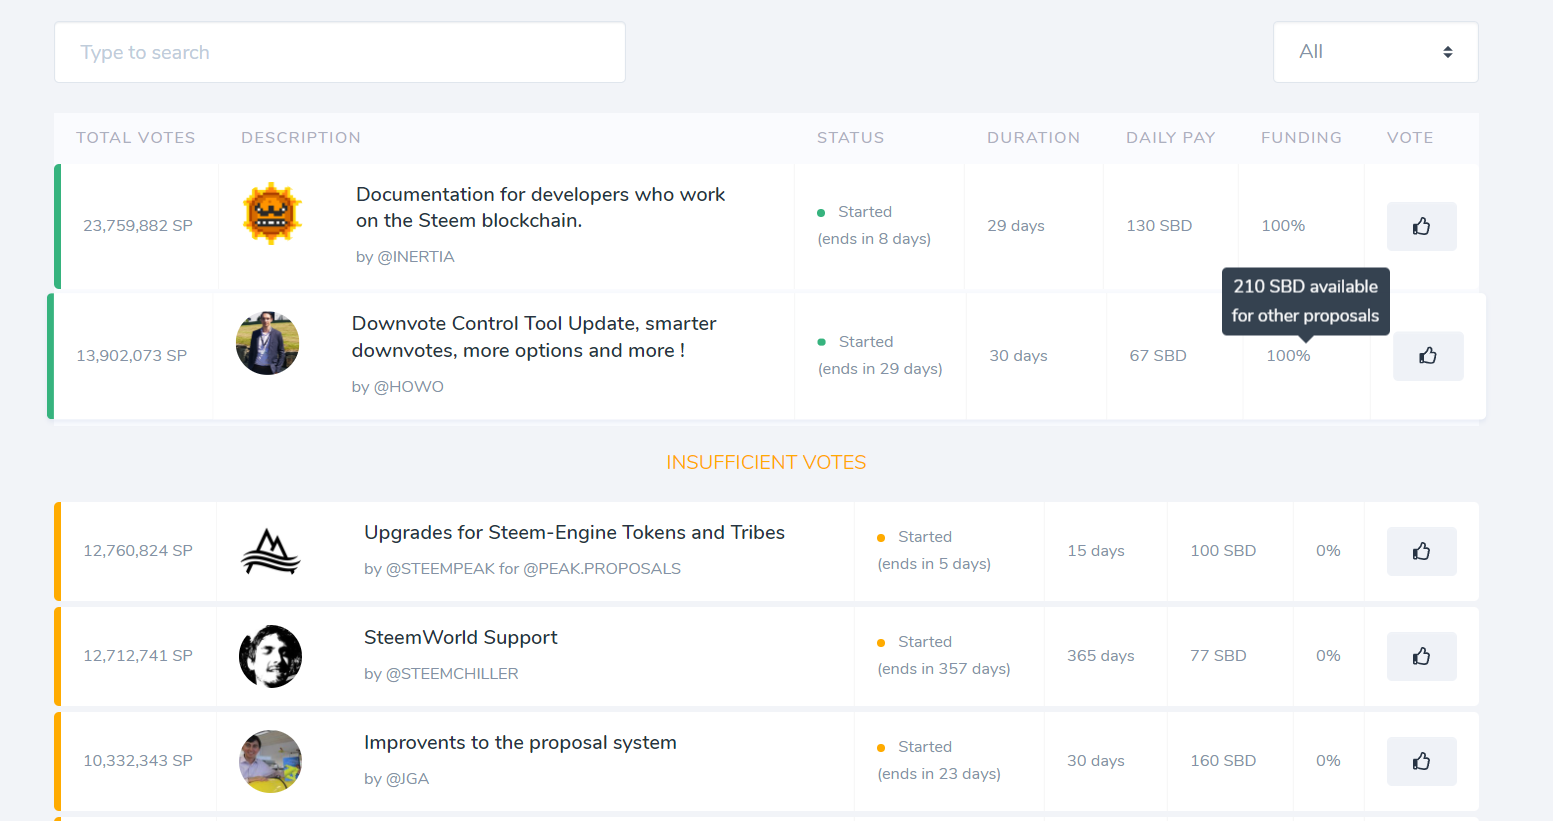Visit the by @HOWO author link
Screen dimensions: 1553x821
(398, 387)
